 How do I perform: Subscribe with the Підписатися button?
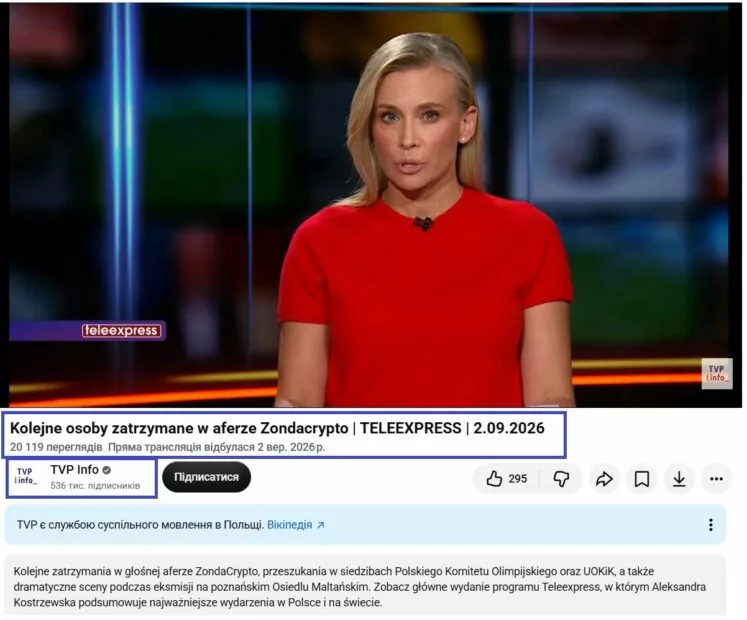(x=206, y=477)
